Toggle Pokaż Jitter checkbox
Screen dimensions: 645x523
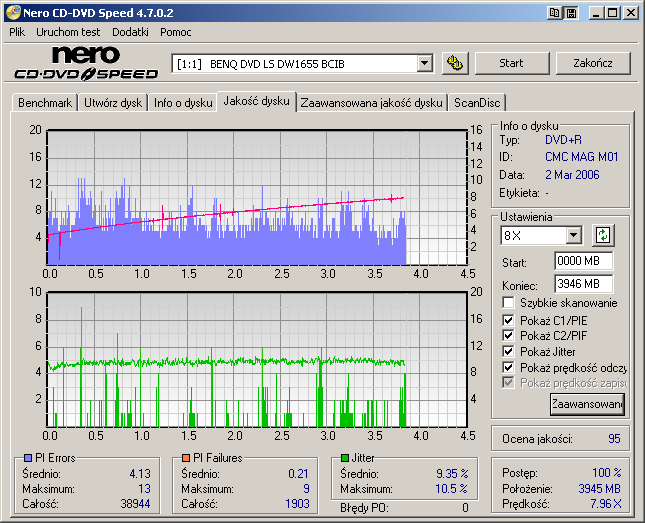tap(508, 351)
